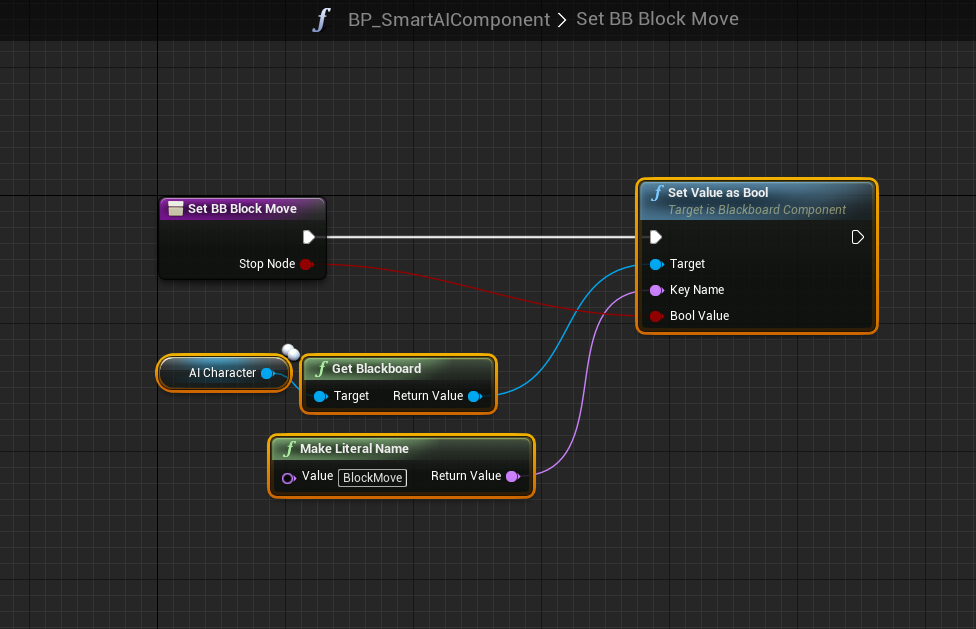The height and width of the screenshot is (629, 976).
Task: Click the Return Value pin on Make Literal Name
Action: point(513,477)
